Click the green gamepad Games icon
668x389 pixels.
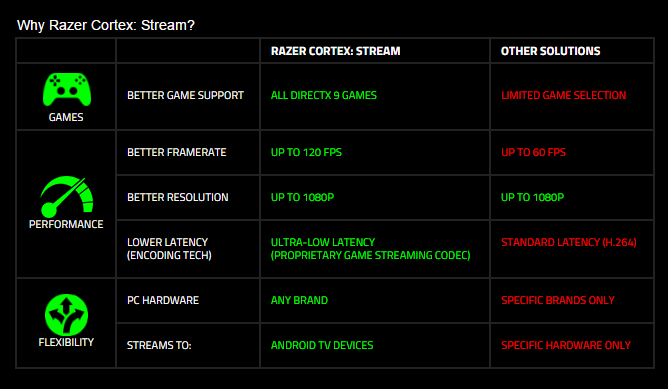tap(67, 89)
